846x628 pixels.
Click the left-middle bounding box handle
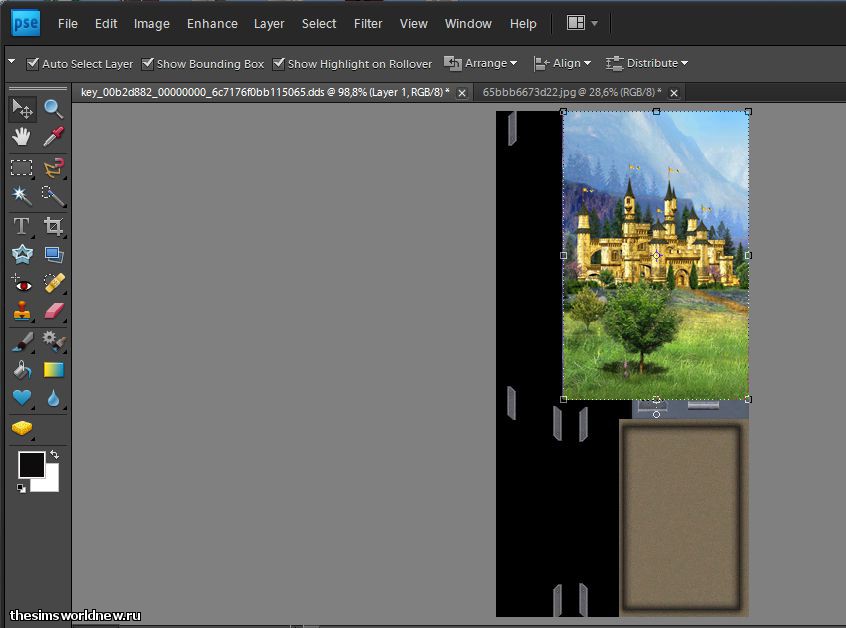[x=563, y=255]
